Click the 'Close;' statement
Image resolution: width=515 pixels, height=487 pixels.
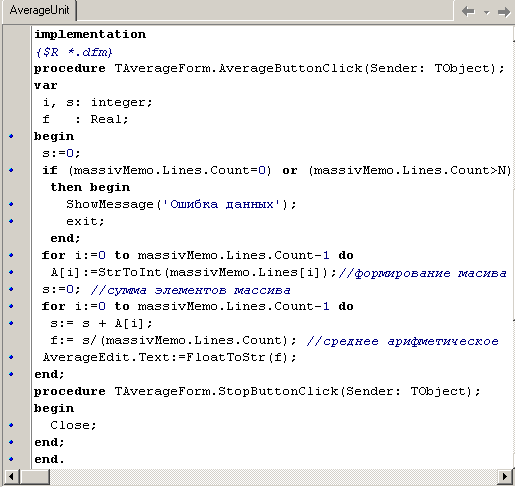pyautogui.click(x=73, y=425)
